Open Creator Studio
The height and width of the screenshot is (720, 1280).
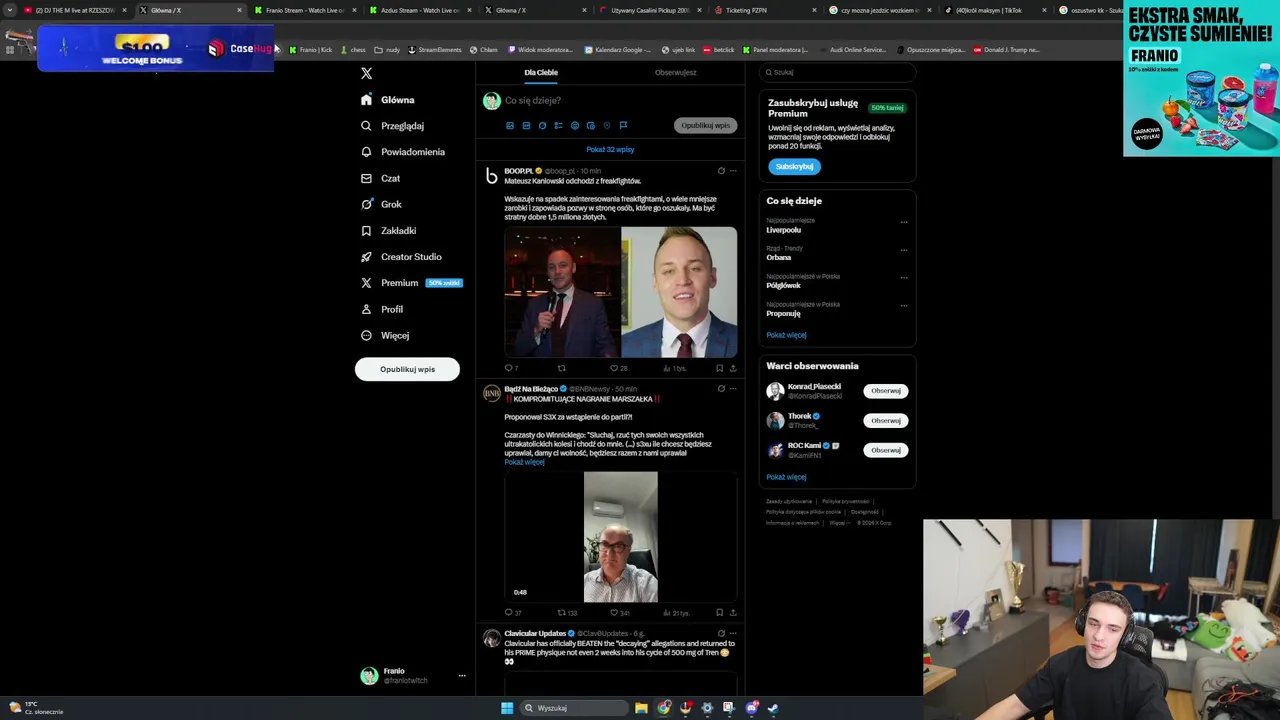[401, 257]
